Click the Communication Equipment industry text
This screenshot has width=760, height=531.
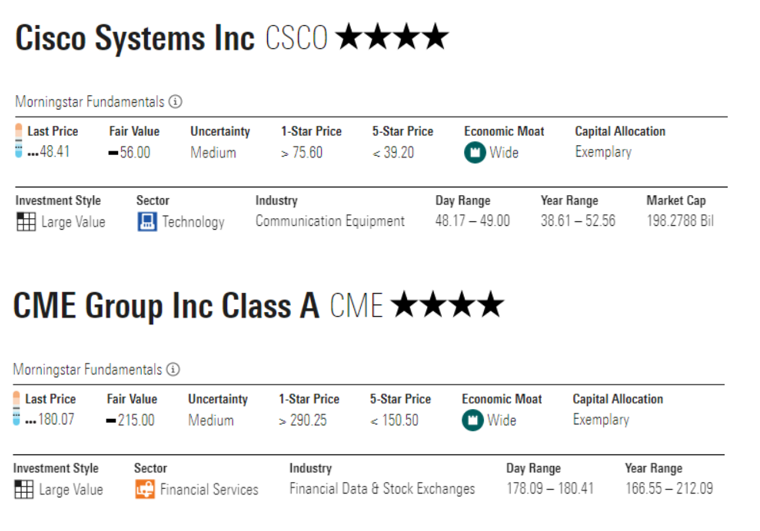pyautogui.click(x=330, y=222)
